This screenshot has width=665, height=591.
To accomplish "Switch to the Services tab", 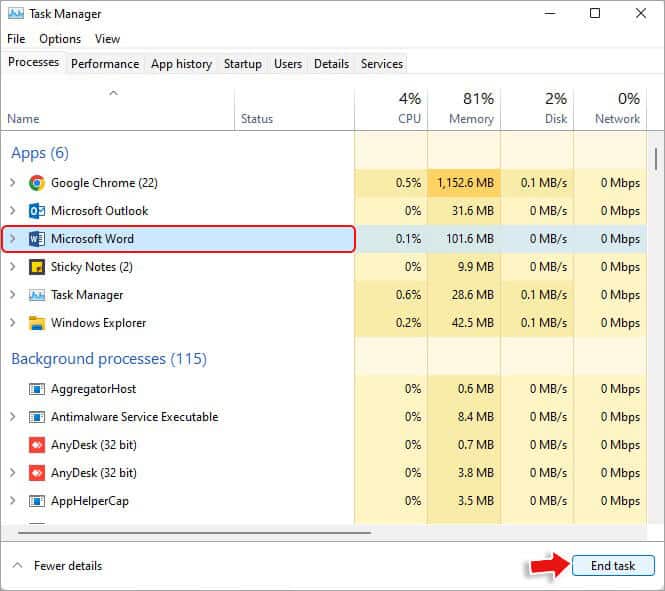I will (x=382, y=64).
